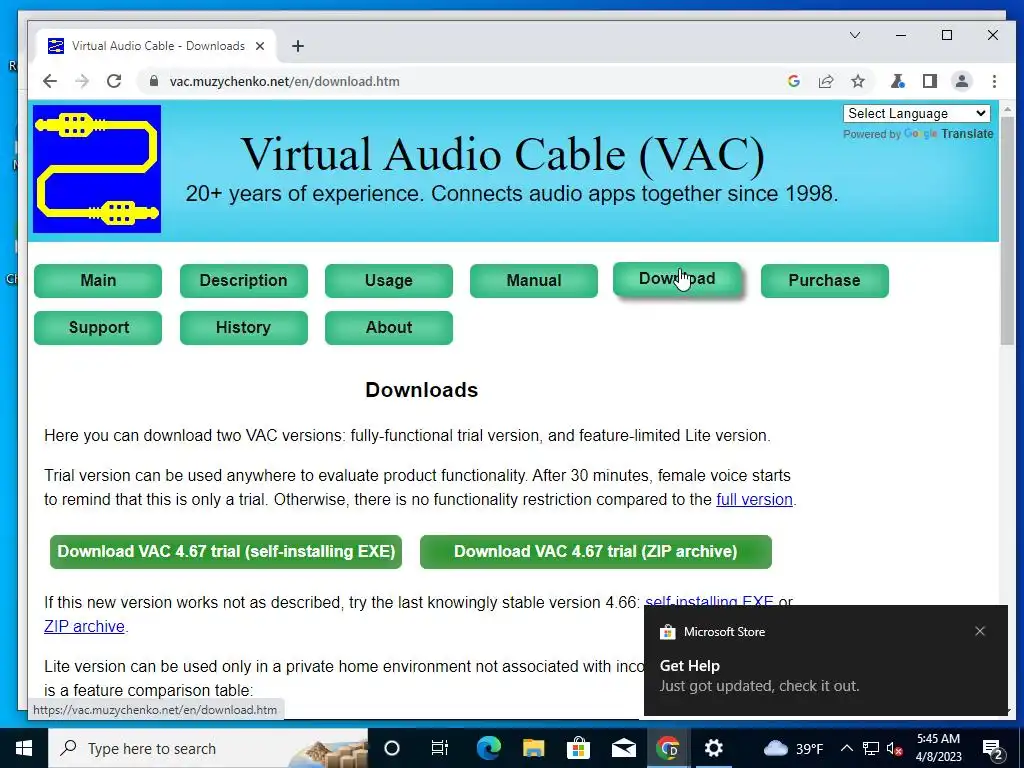Open the Manual page
This screenshot has height=768, width=1024.
click(534, 280)
